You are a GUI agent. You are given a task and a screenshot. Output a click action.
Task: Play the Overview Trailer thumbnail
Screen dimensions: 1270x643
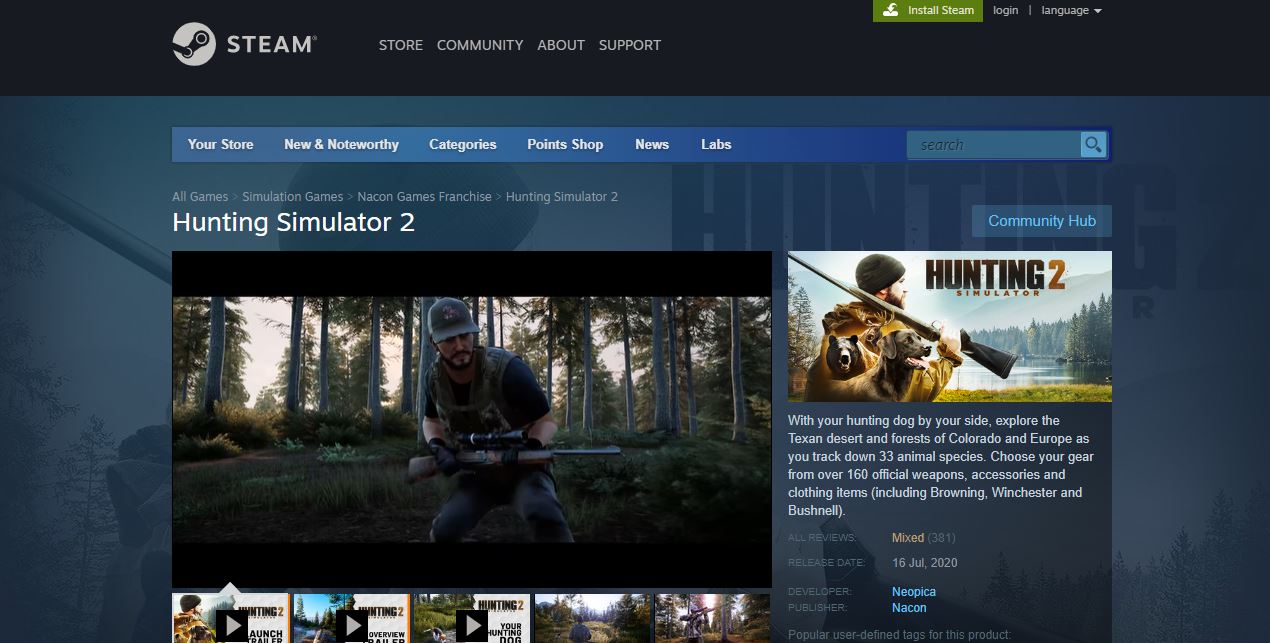[351, 618]
